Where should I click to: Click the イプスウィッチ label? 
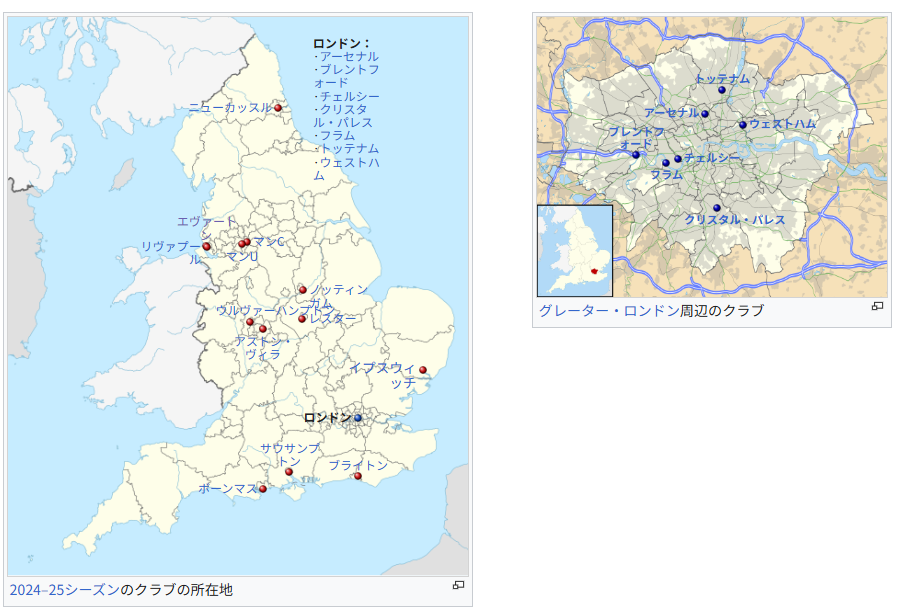coord(384,375)
